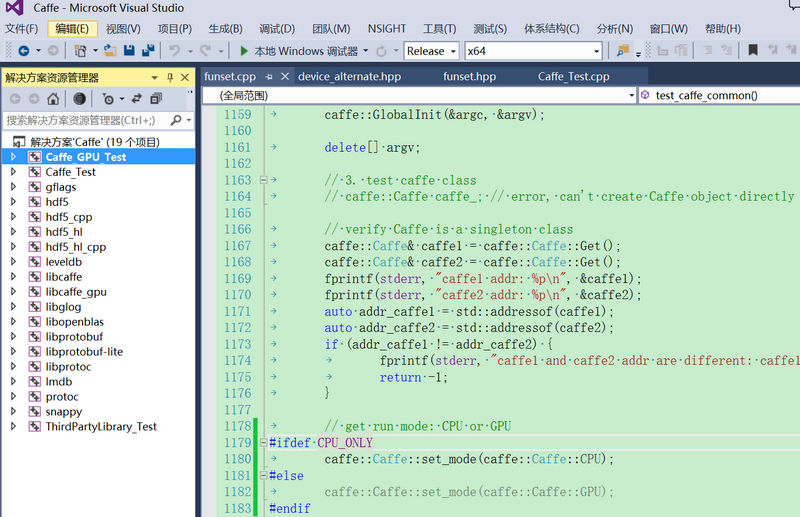This screenshot has height=517, width=800.
Task: Click the Solution Explorer Home icon
Action: pyautogui.click(x=53, y=99)
